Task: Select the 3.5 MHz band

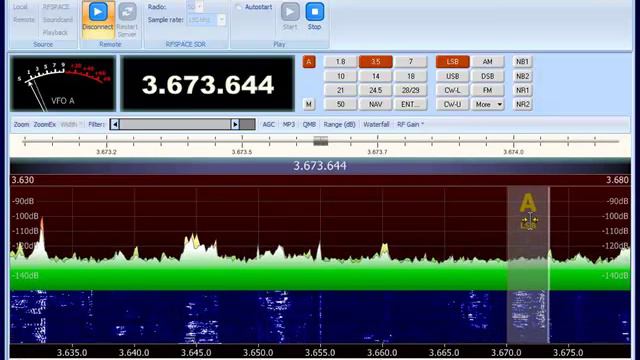Action: point(376,62)
